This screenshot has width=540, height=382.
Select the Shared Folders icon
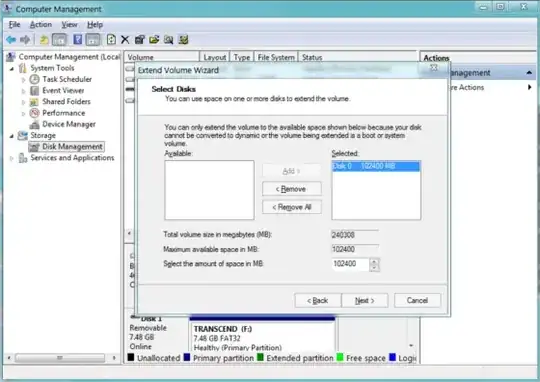point(34,102)
